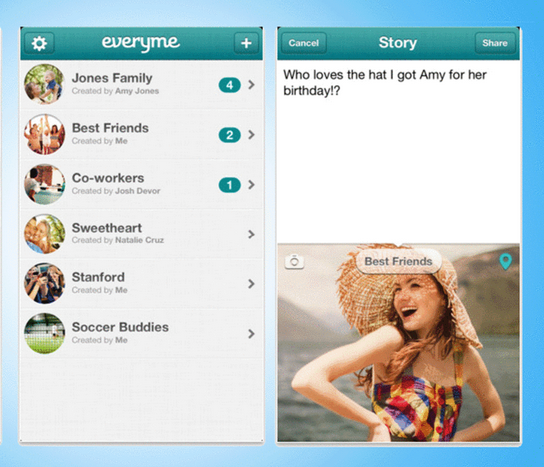Open the Stanford avatar photo
The image size is (544, 467).
[x=44, y=283]
